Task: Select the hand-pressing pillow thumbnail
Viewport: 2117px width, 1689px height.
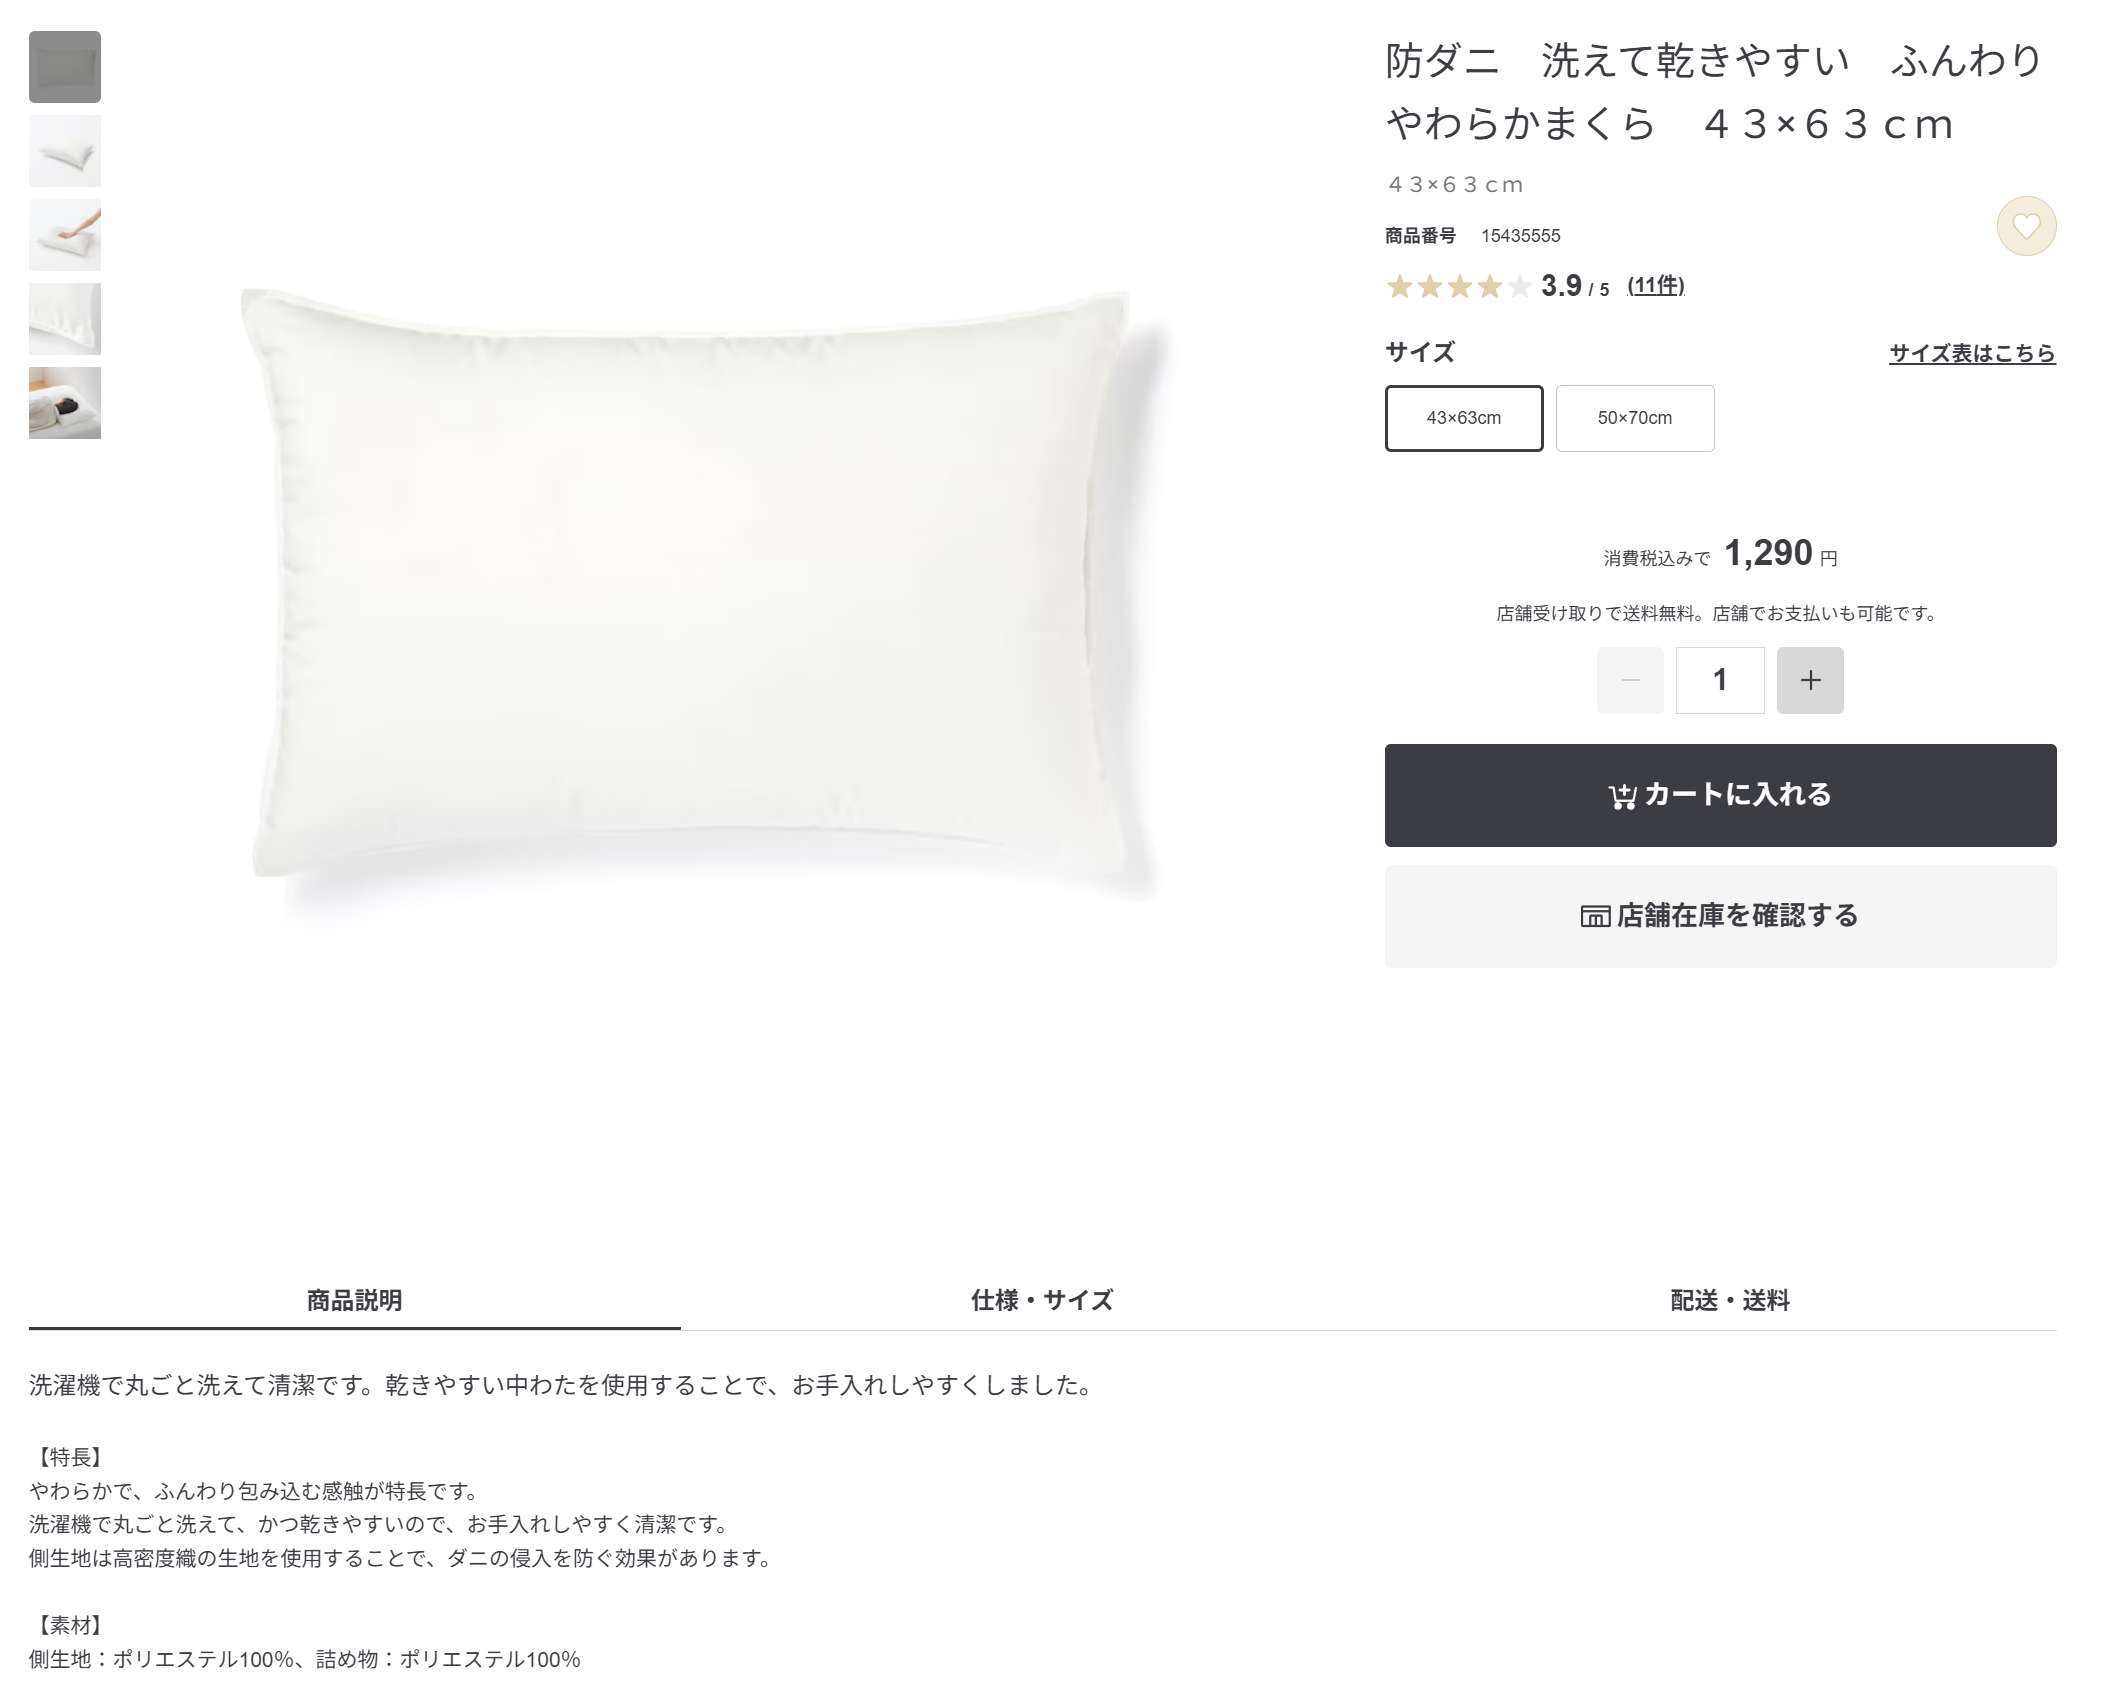Action: (x=65, y=235)
